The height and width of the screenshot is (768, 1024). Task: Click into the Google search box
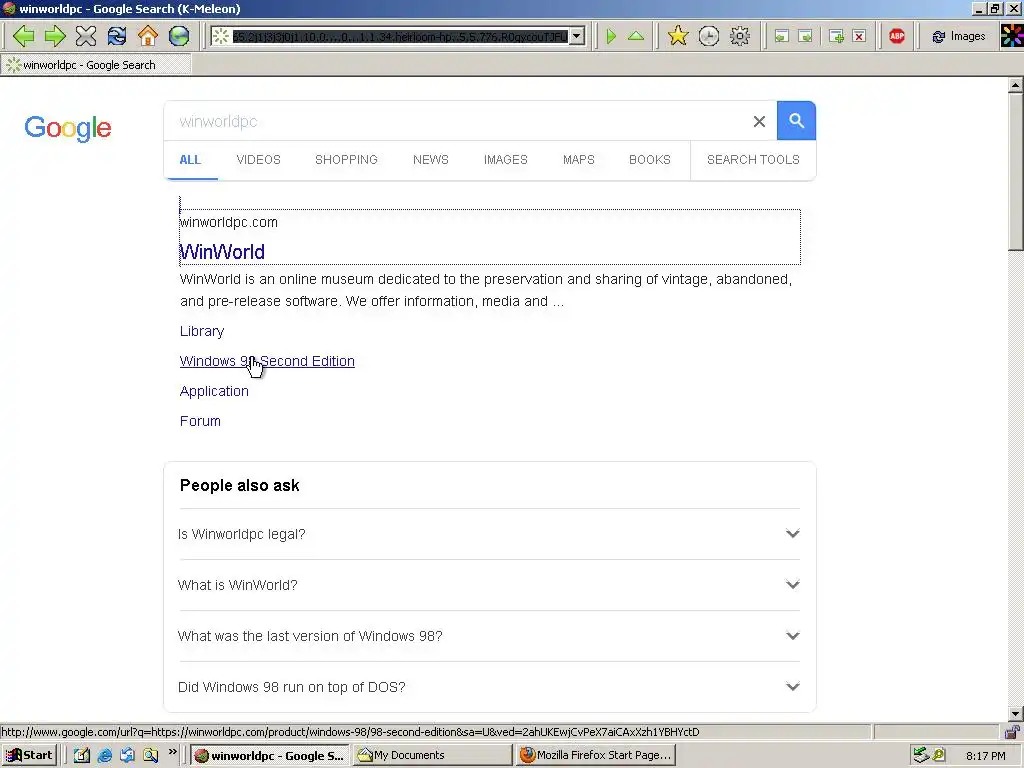[457, 121]
